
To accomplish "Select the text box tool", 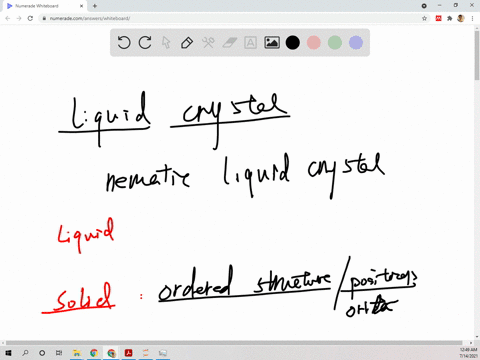I will 250,43.
